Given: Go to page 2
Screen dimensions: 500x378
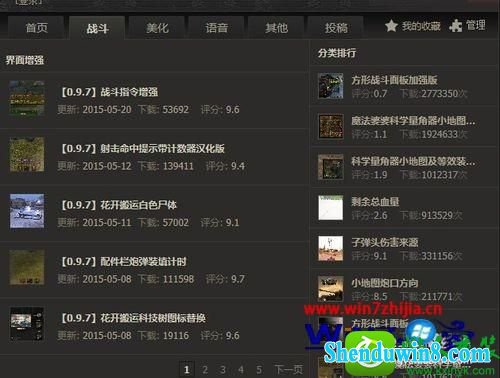Looking at the screenshot, I should pyautogui.click(x=205, y=369).
